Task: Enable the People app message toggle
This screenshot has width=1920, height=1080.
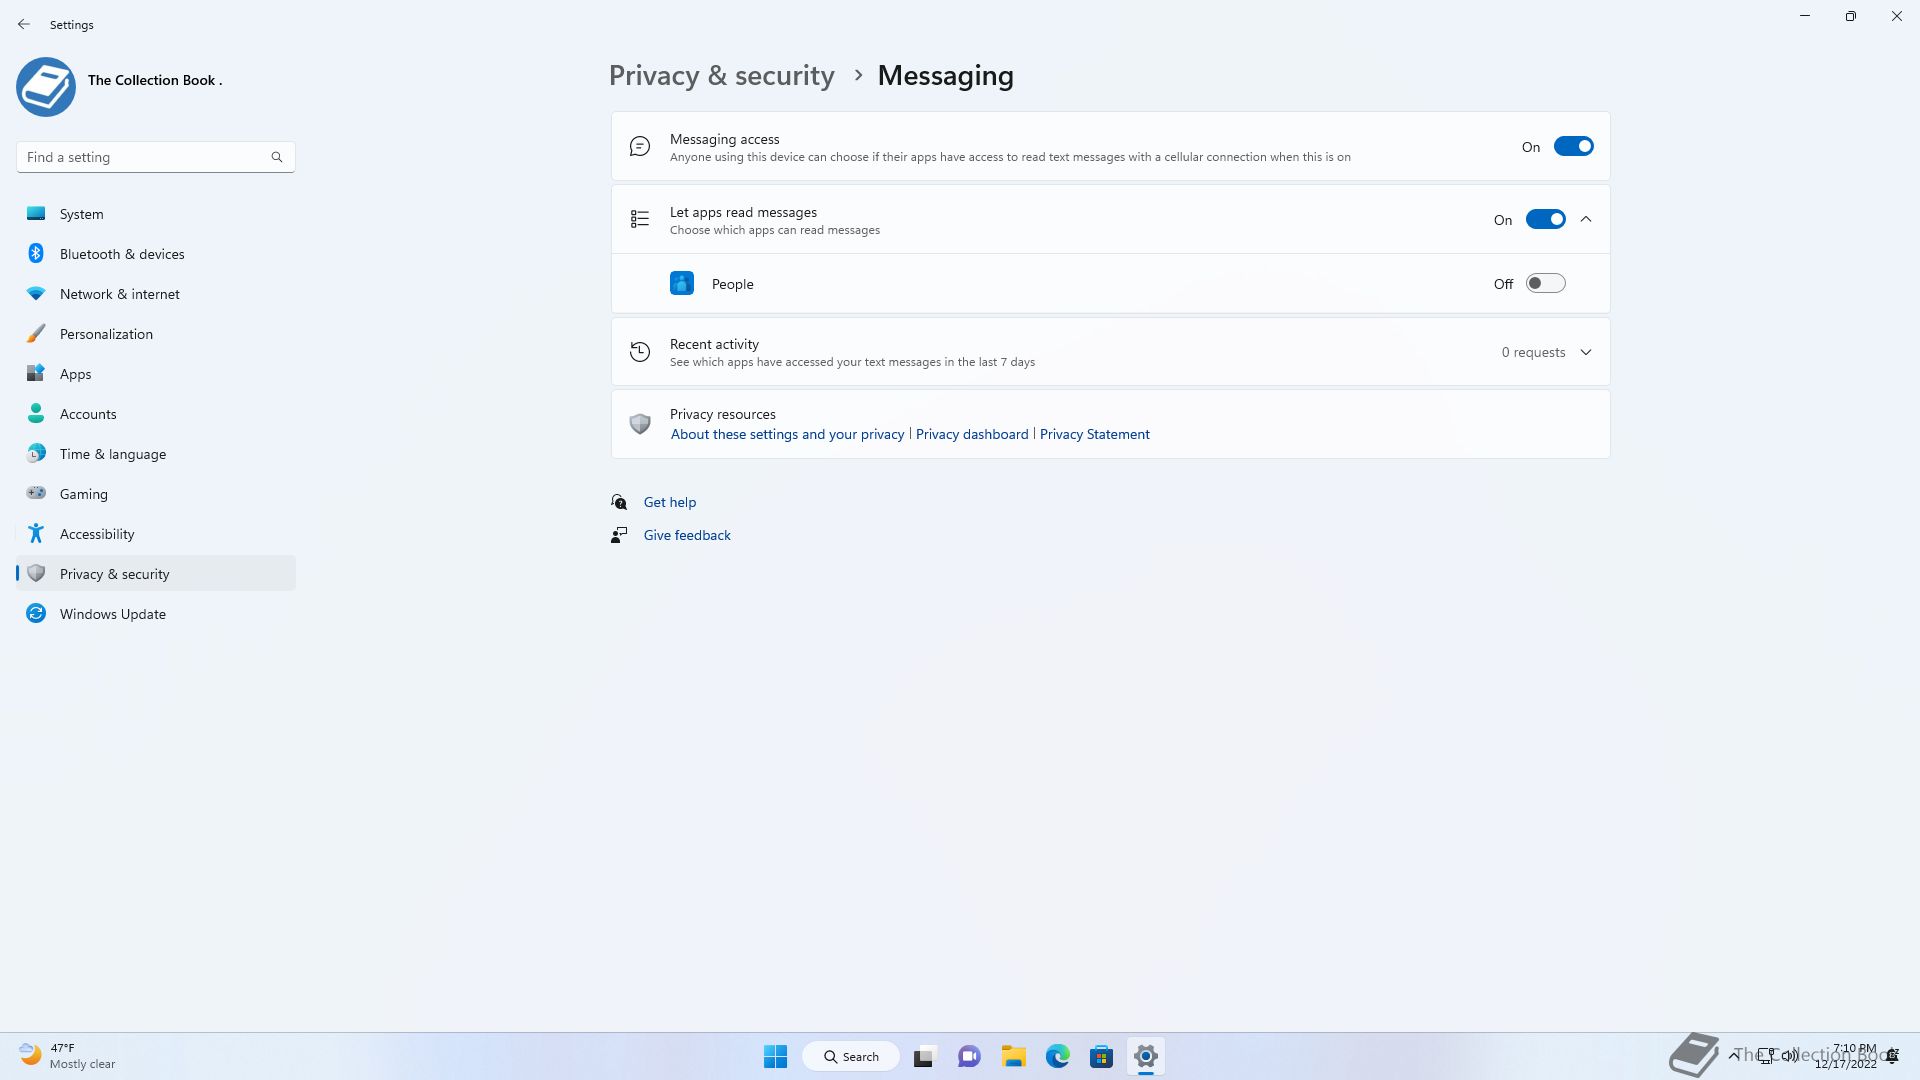Action: pyautogui.click(x=1545, y=284)
